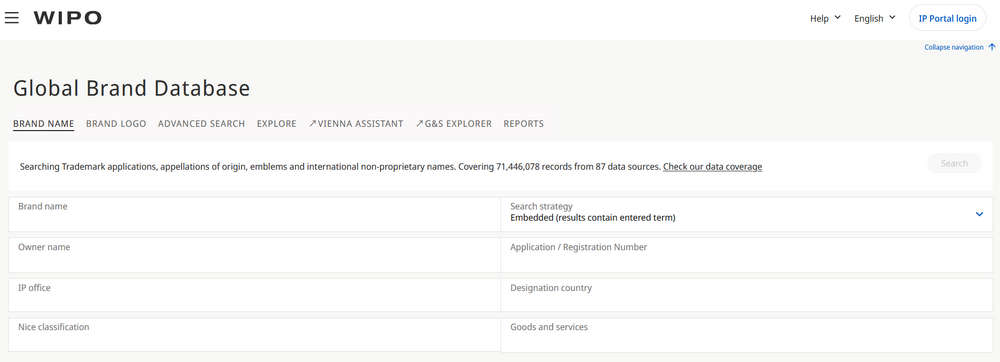
Task: Click the WIPO logo
Action: click(68, 18)
